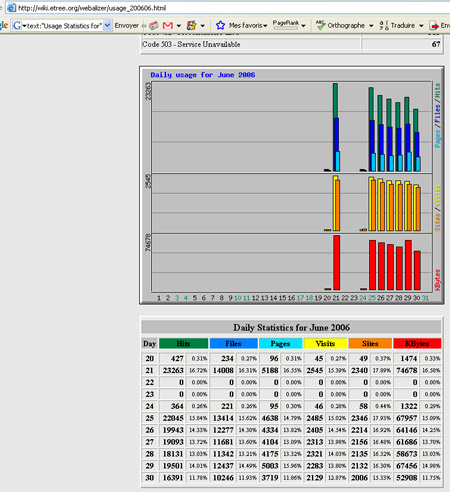450x492 pixels.
Task: Click Hits value 18131 in day 28 row
Action: [173, 454]
